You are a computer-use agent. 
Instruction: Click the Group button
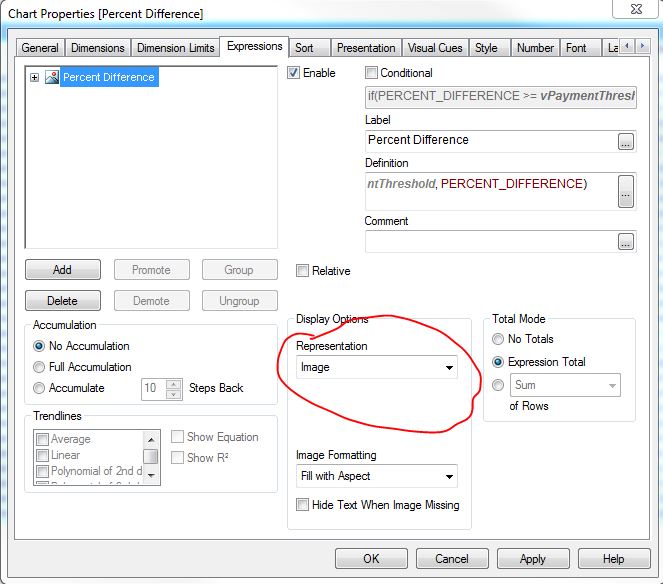239,270
